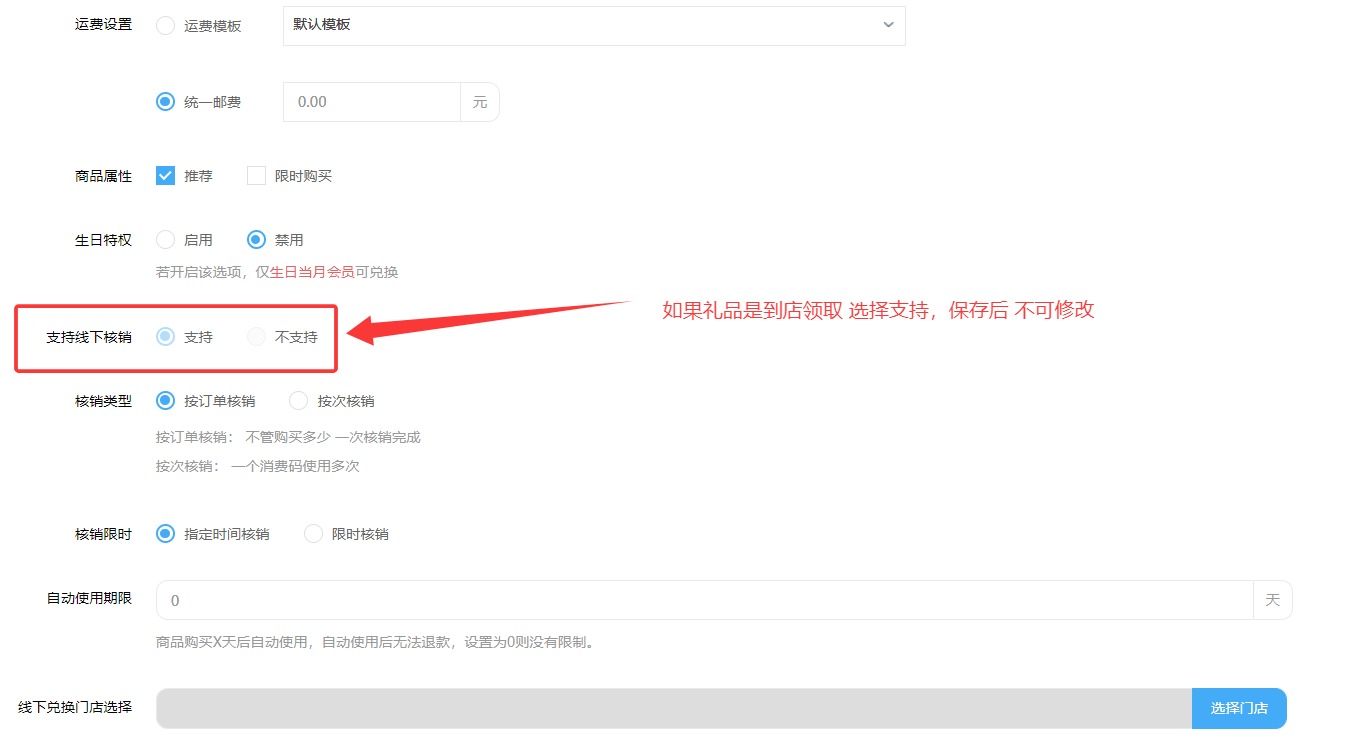This screenshot has width=1365, height=746.
Task: Click the 自动使用期限 days input field
Action: pyautogui.click(x=704, y=600)
